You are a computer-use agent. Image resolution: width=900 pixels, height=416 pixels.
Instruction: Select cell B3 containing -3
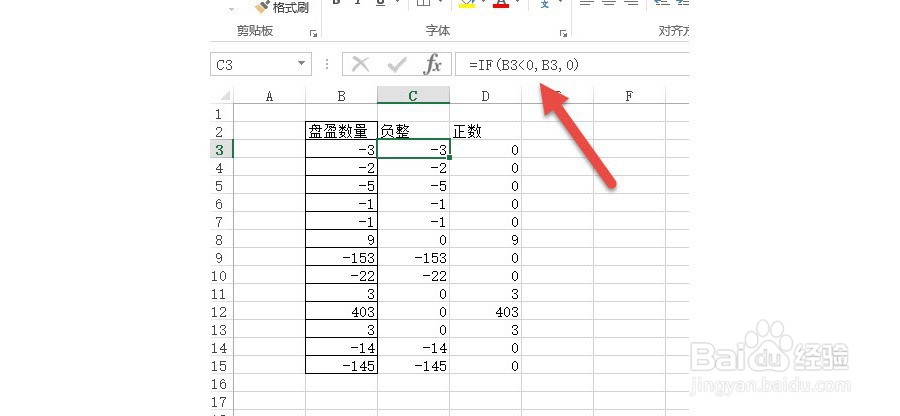[342, 150]
